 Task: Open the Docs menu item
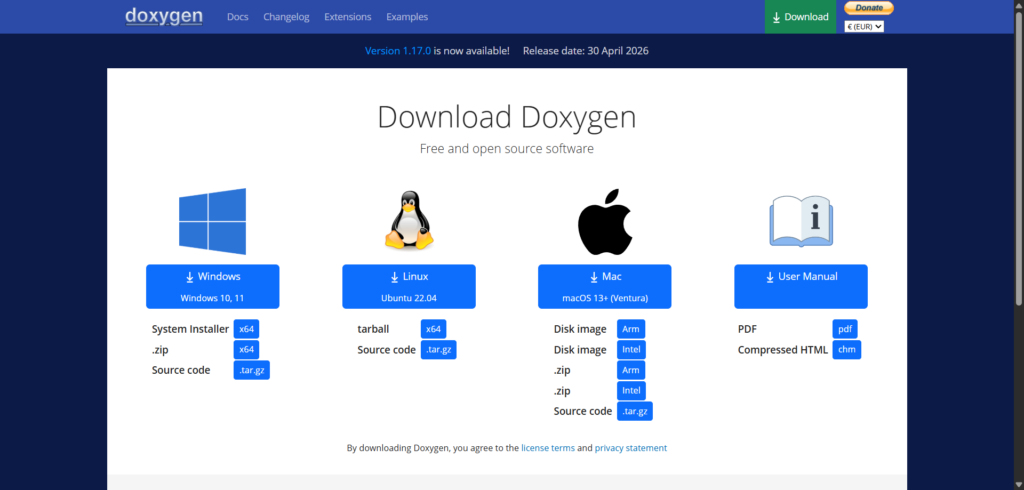tap(238, 17)
